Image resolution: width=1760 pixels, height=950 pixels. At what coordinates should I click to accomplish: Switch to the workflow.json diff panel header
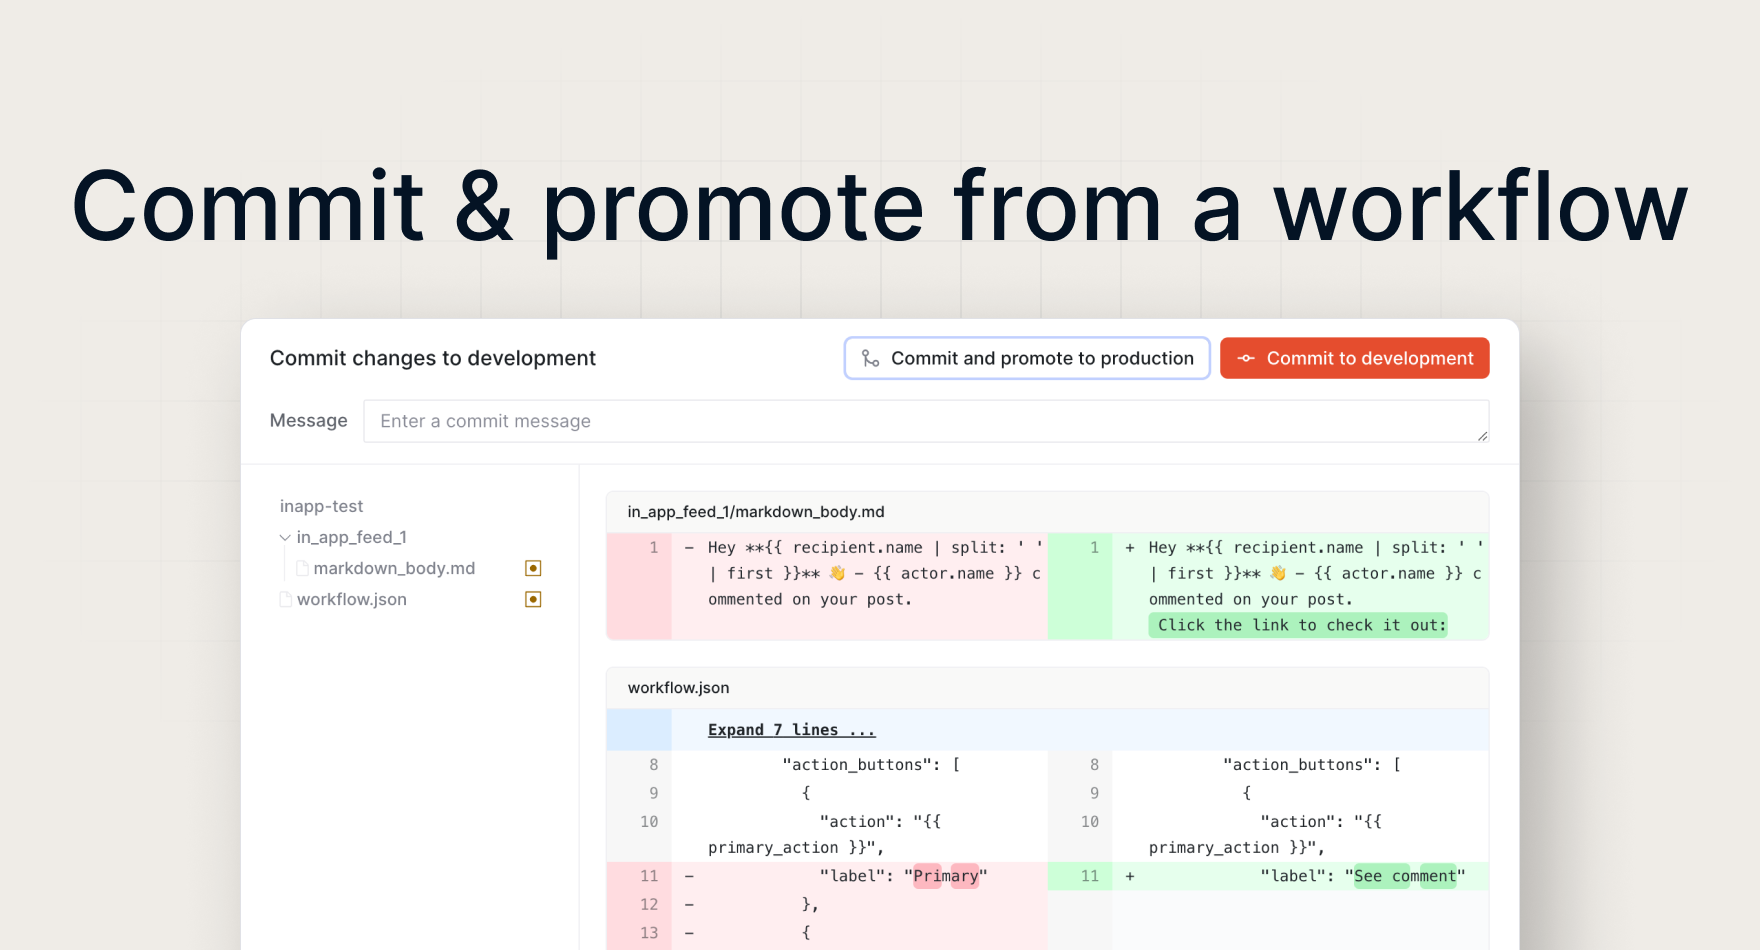click(679, 688)
